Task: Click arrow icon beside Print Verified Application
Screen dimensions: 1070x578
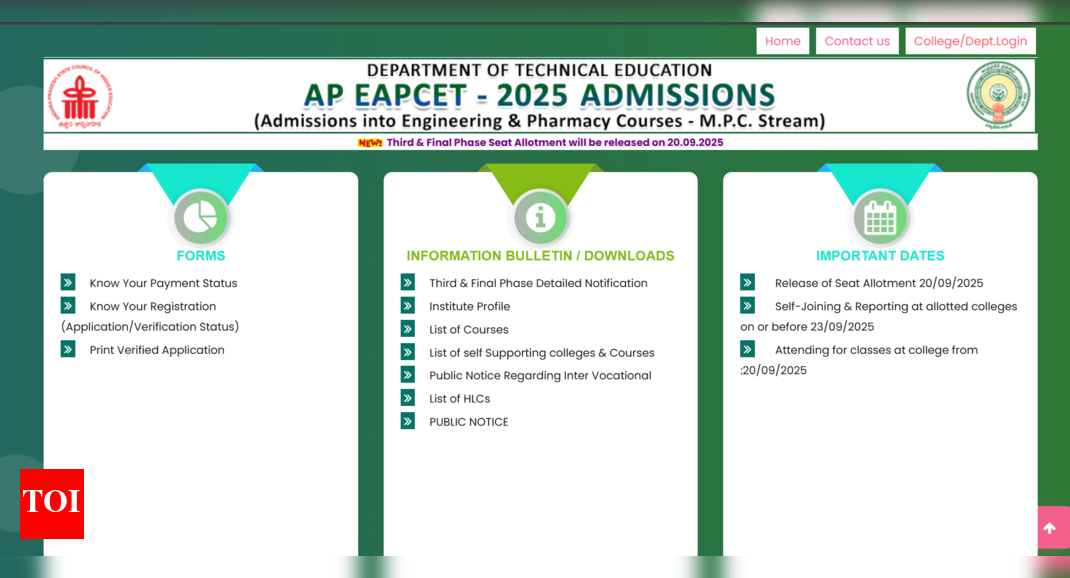Action: (x=68, y=349)
